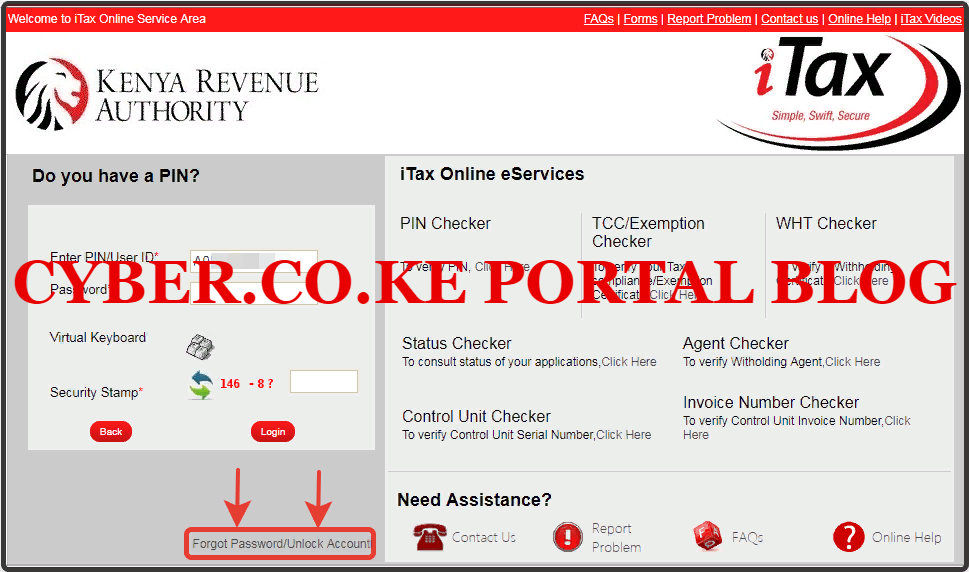Click Here link under Agent Checker
This screenshot has width=969, height=572.
pos(852,362)
